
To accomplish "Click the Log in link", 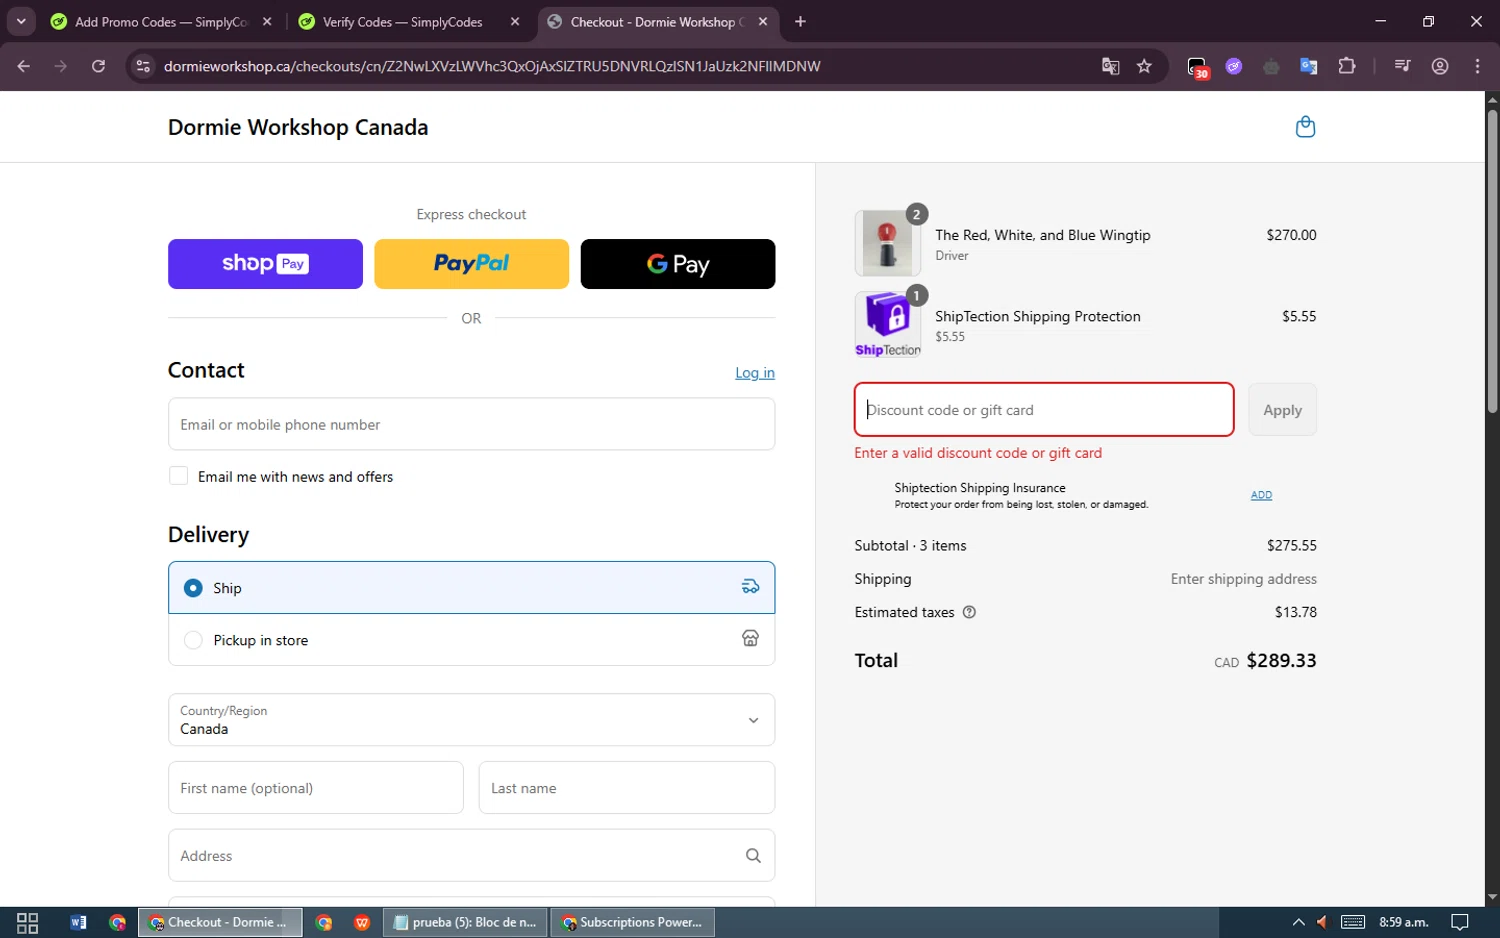I will [755, 373].
